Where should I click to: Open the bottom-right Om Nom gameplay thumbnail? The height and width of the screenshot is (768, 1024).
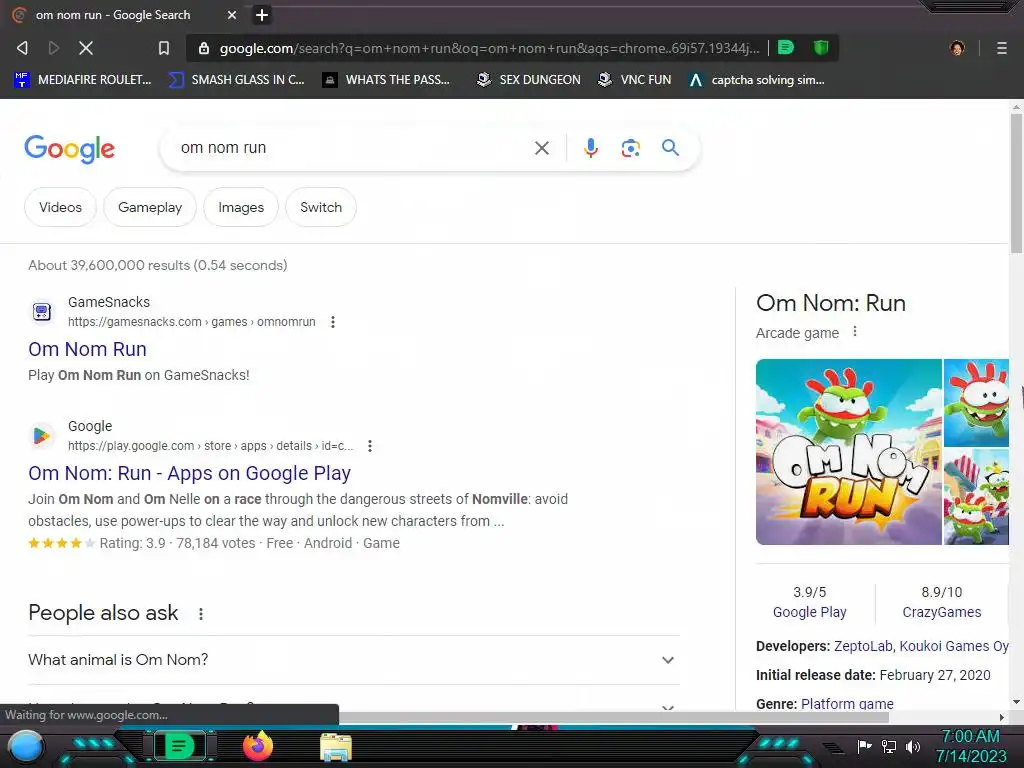976,497
